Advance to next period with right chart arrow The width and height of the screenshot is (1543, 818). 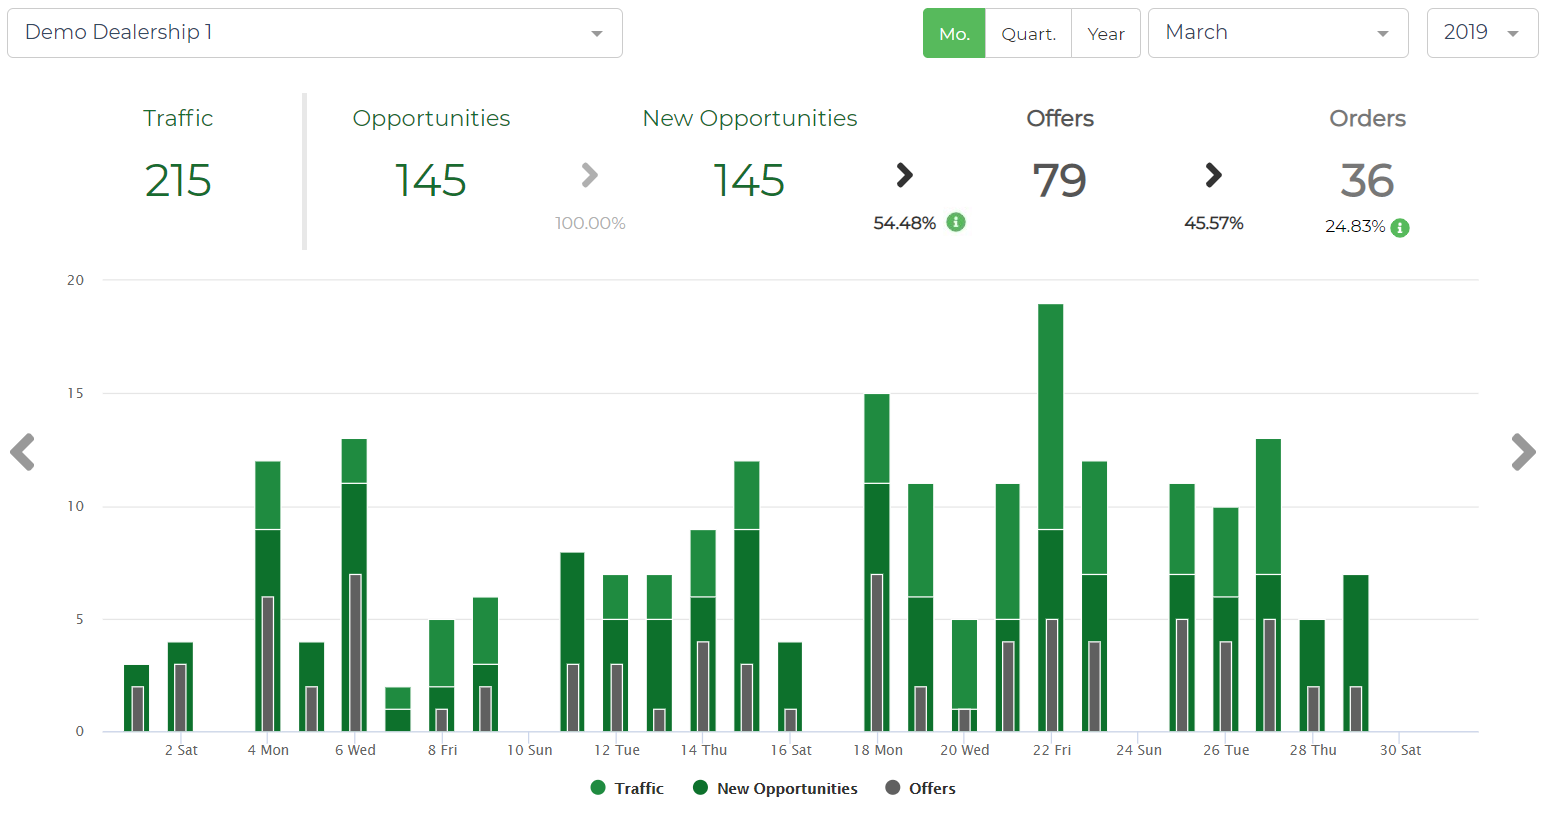pos(1522,452)
